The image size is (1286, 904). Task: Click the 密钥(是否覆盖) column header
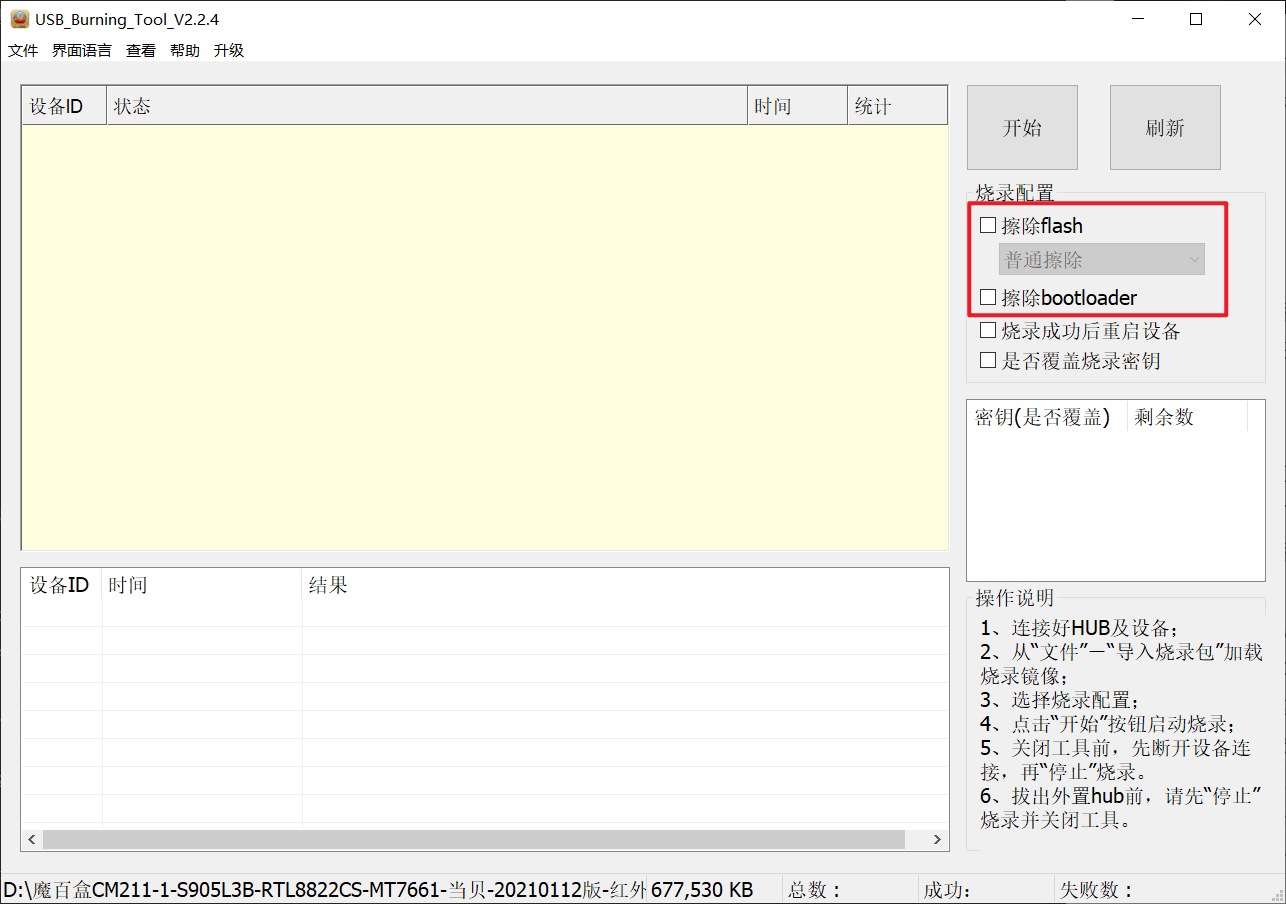[1046, 417]
